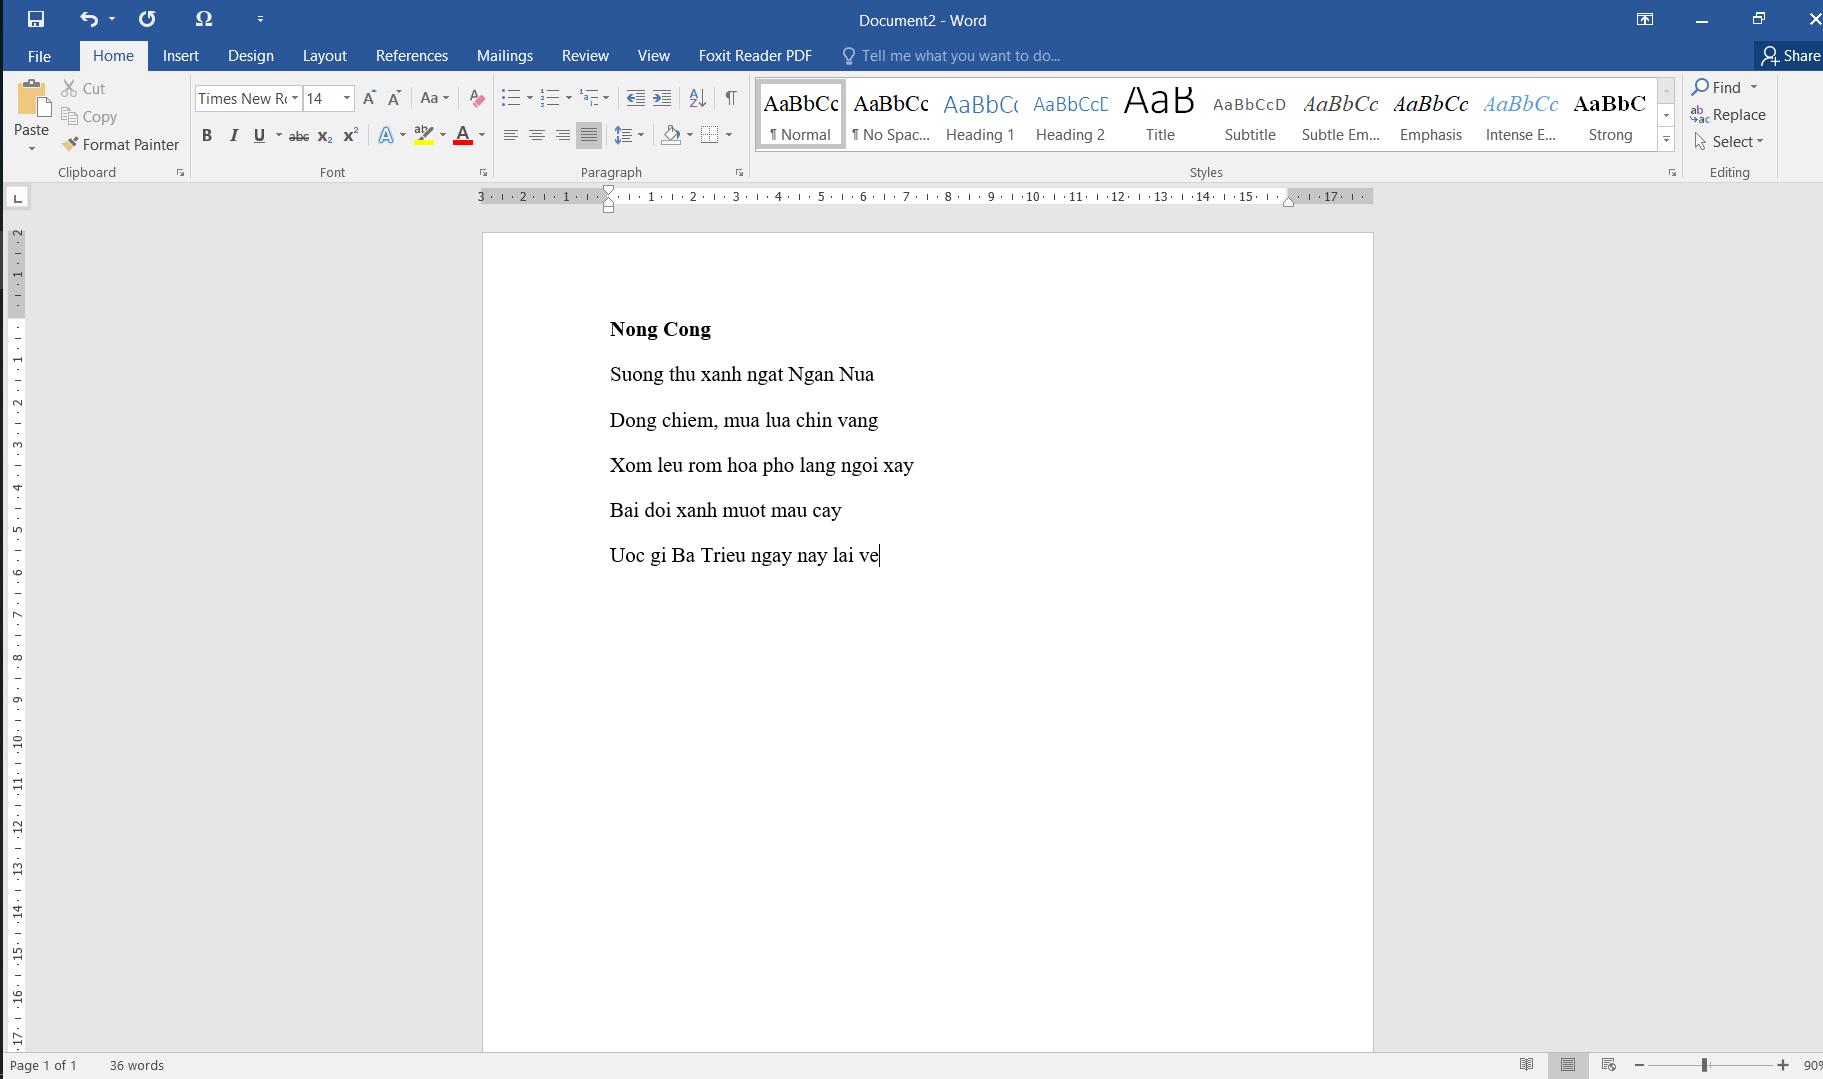Highlight text in yellow
This screenshot has width=1823, height=1079.
click(424, 136)
